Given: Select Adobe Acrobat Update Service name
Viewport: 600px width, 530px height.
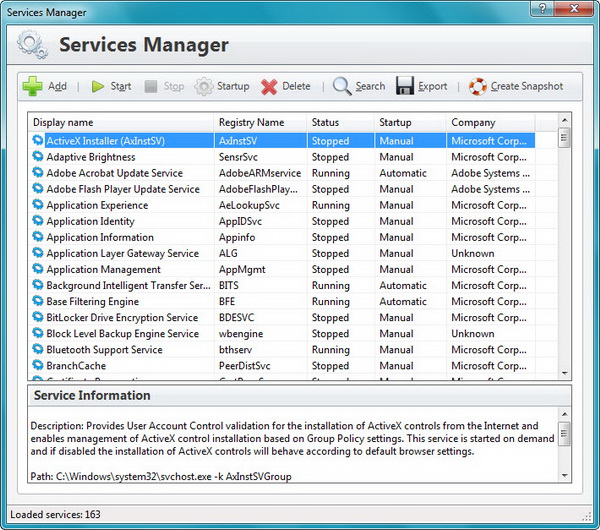Looking at the screenshot, I should click(x=115, y=173).
